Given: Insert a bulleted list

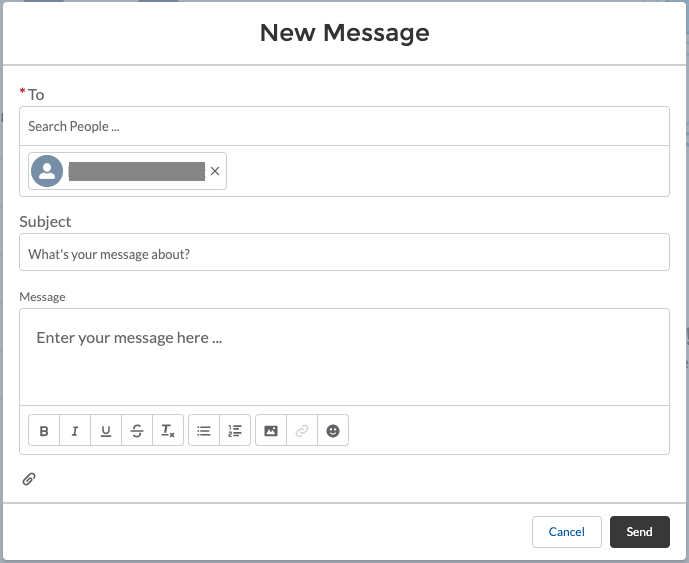Looking at the screenshot, I should [204, 431].
